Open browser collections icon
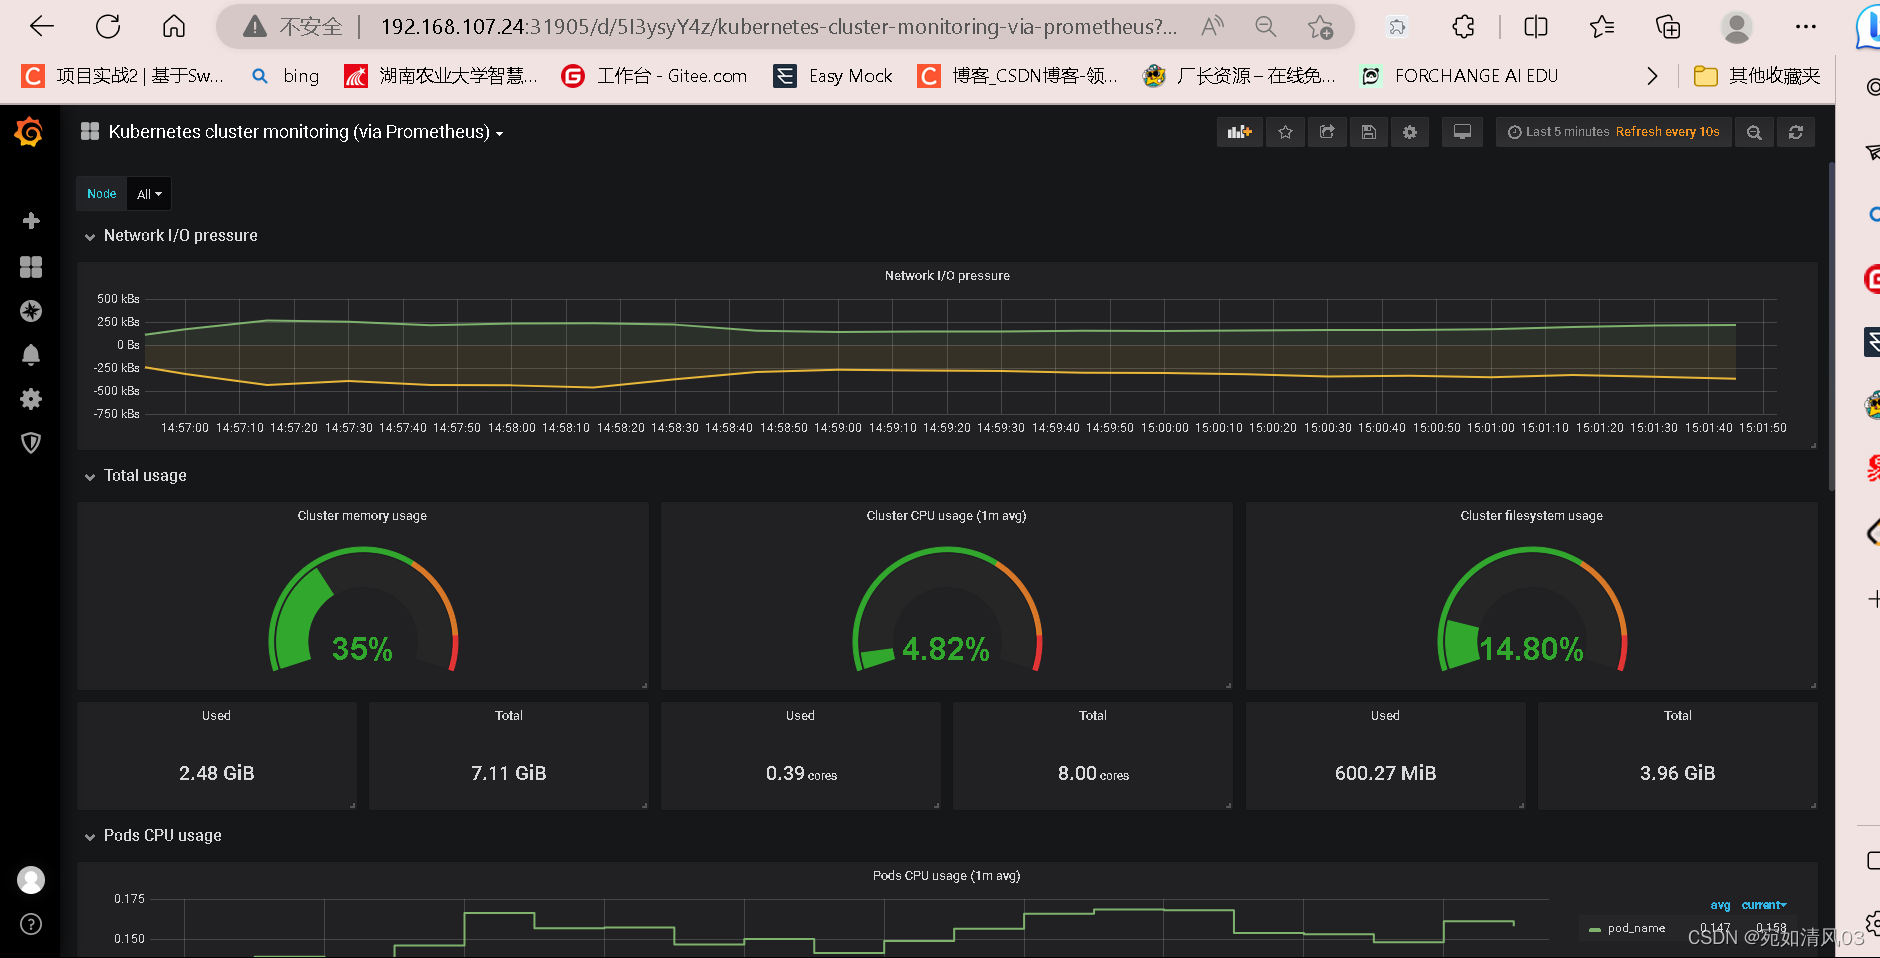 [x=1668, y=27]
